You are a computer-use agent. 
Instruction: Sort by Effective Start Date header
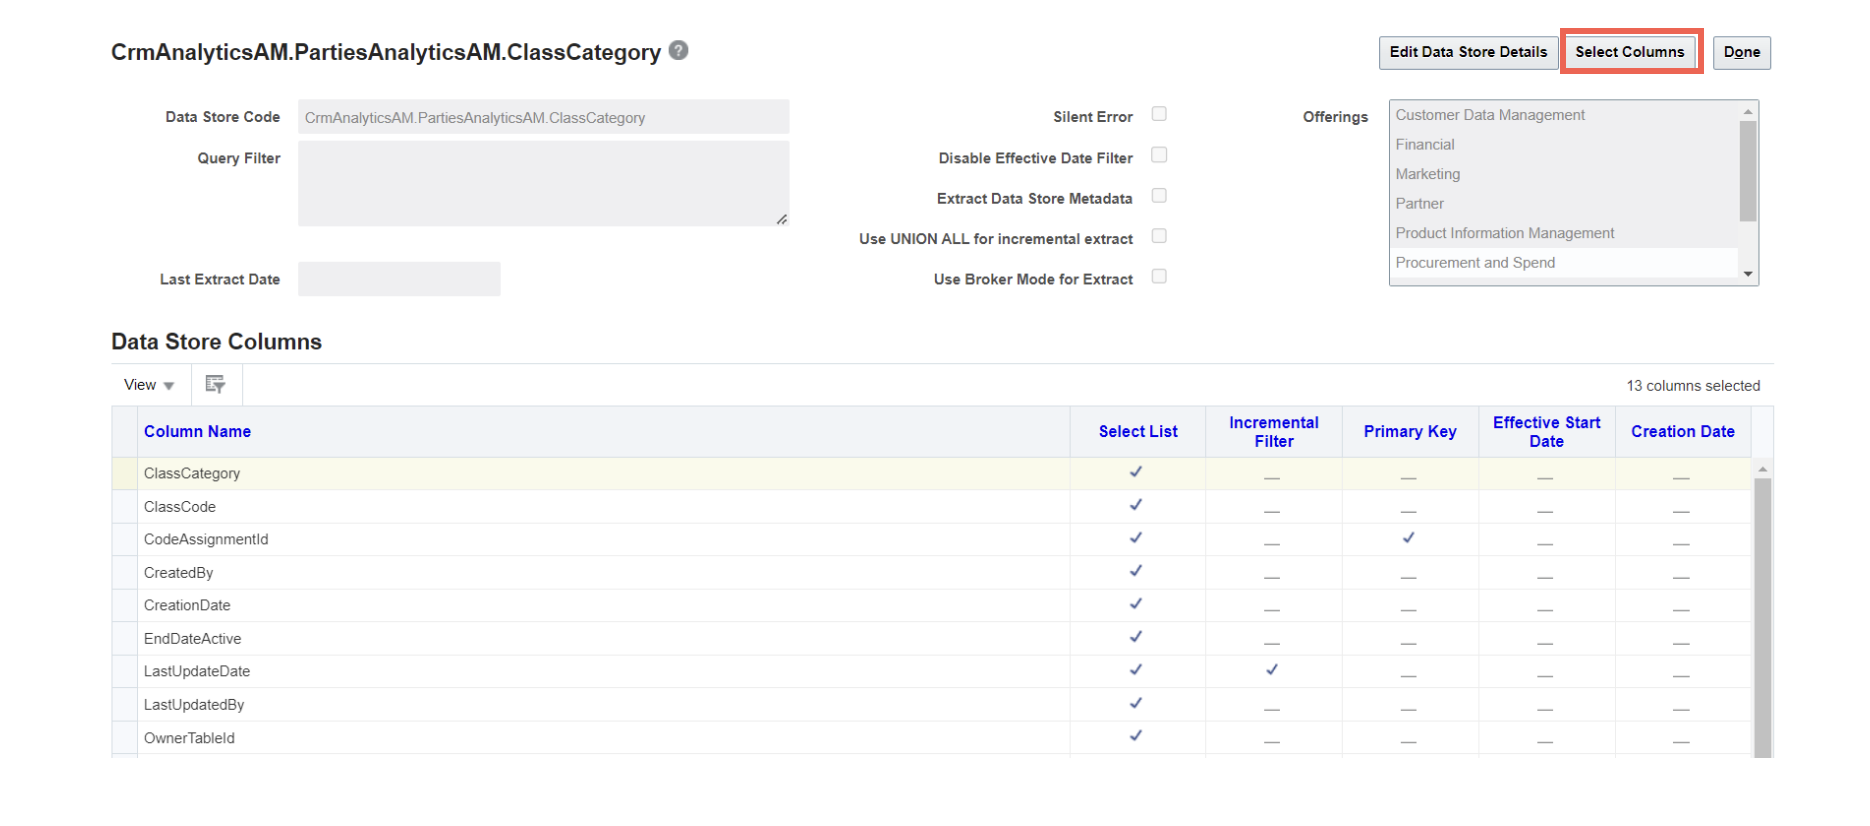click(1547, 432)
